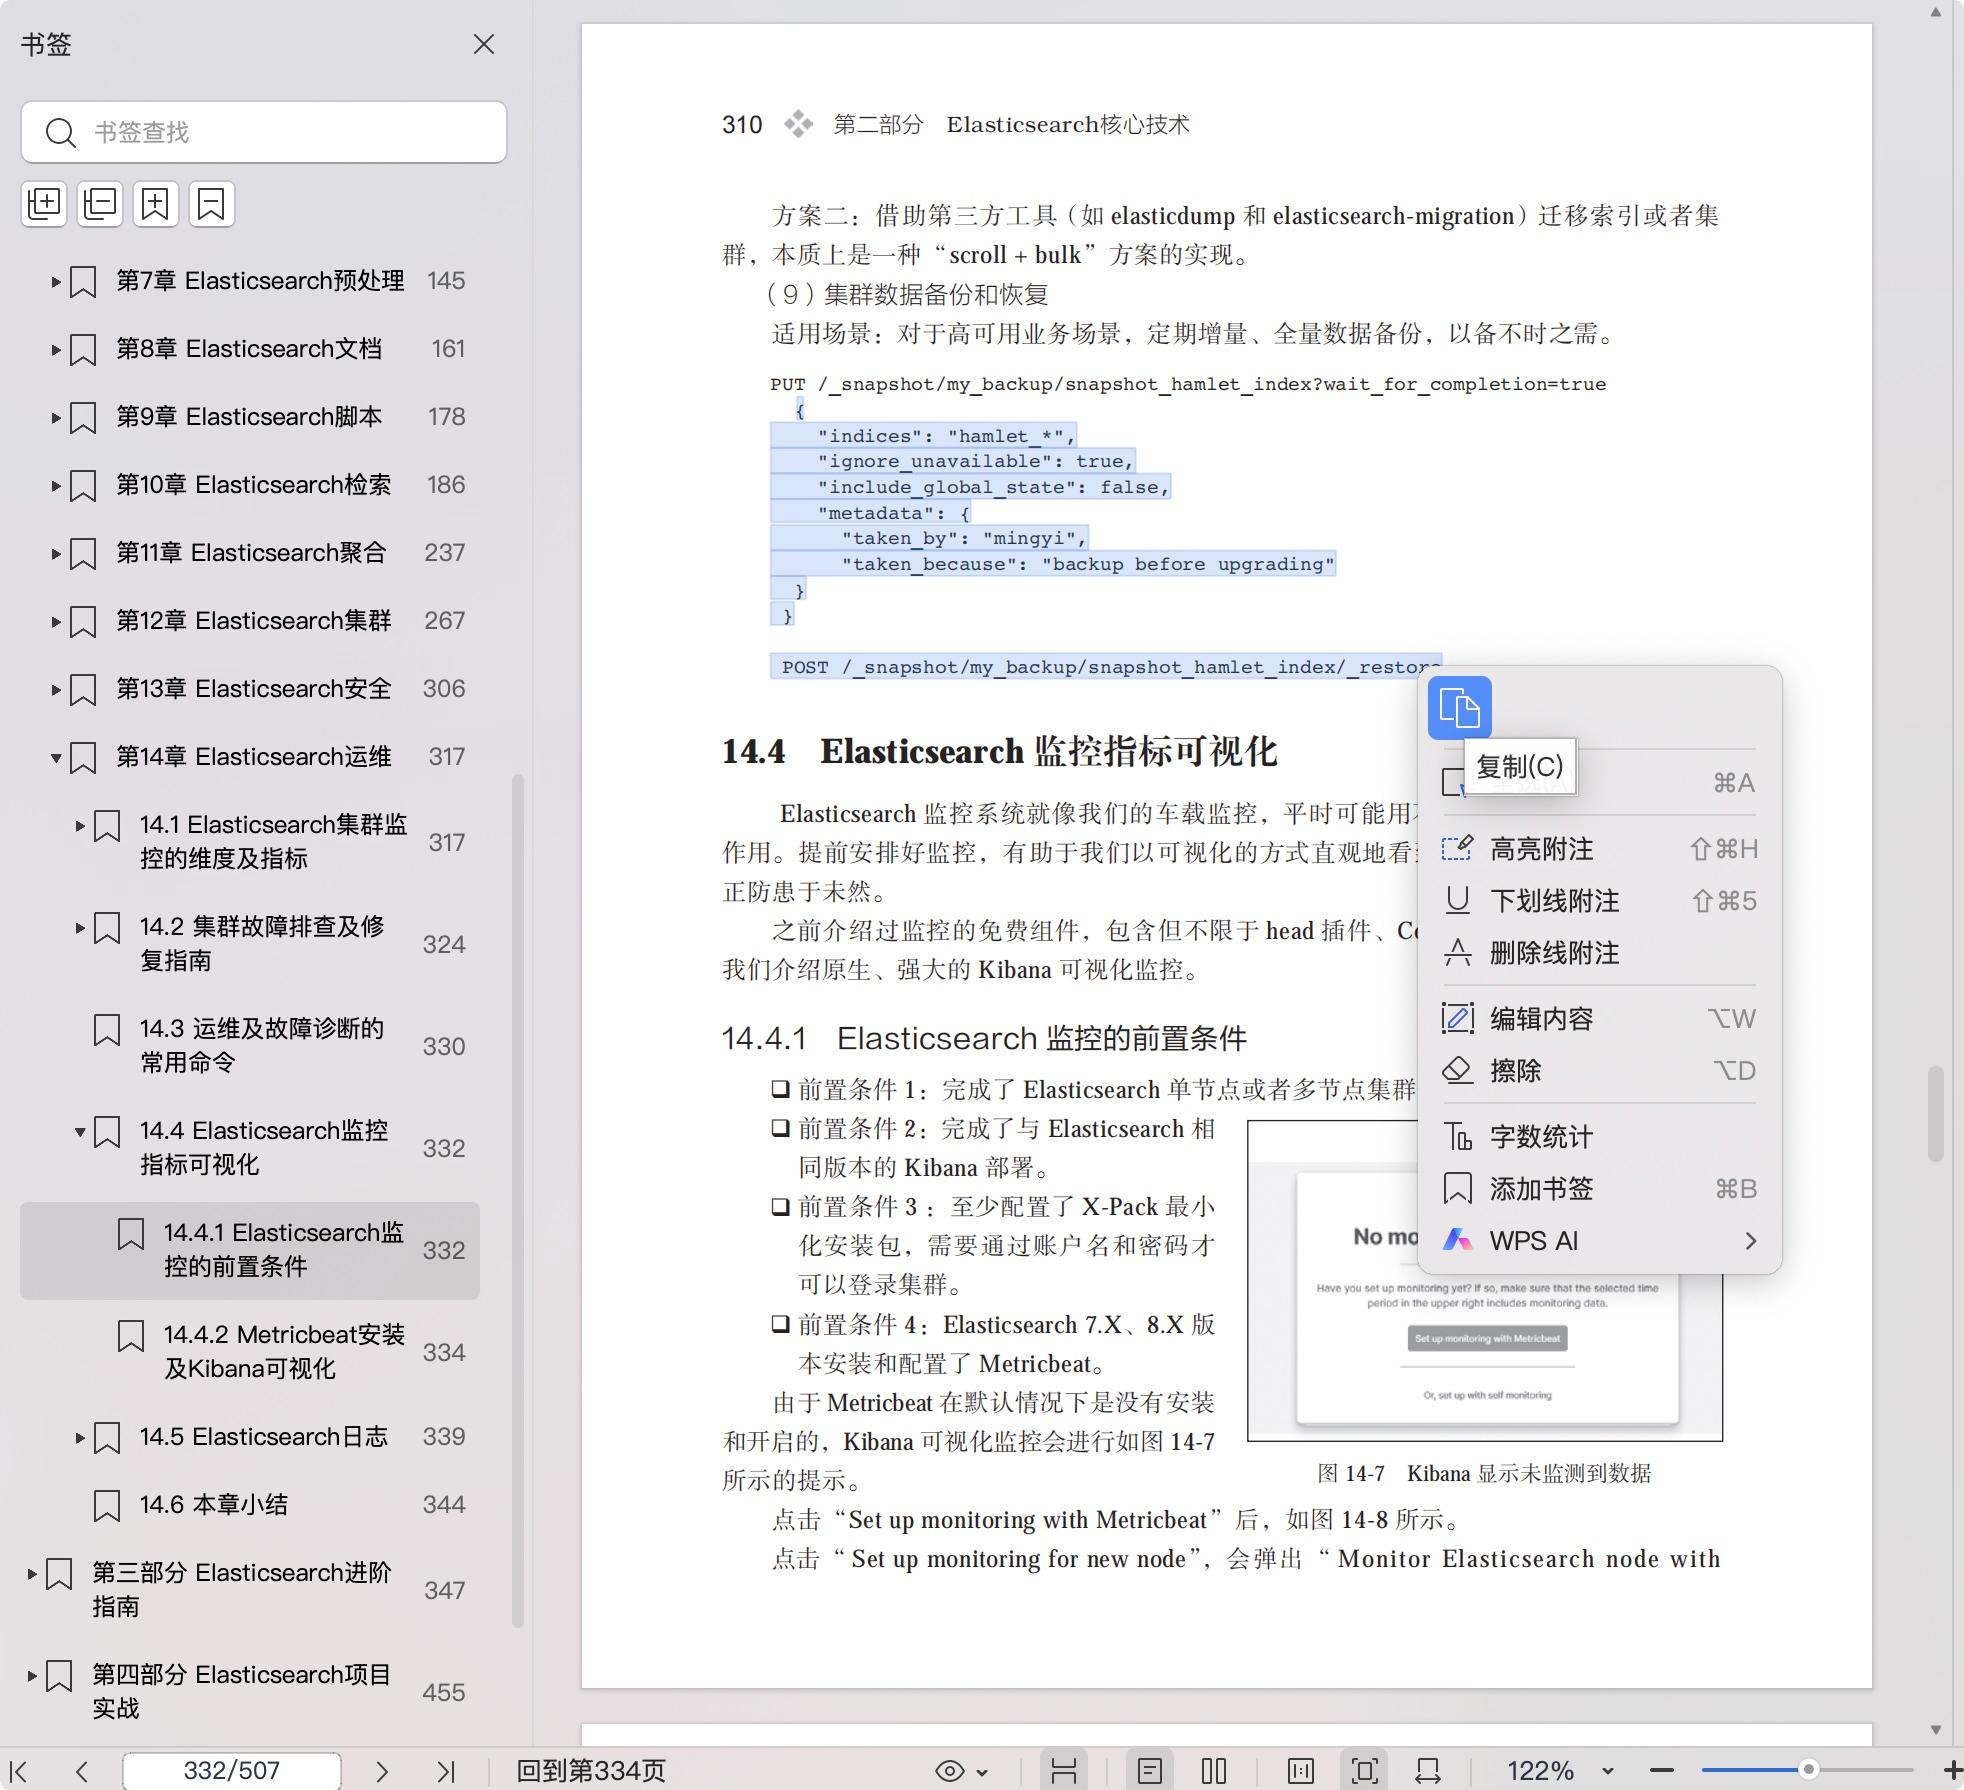1964x1790 pixels.
Task: Click document vertical scrollbar thumb
Action: (x=1936, y=1114)
